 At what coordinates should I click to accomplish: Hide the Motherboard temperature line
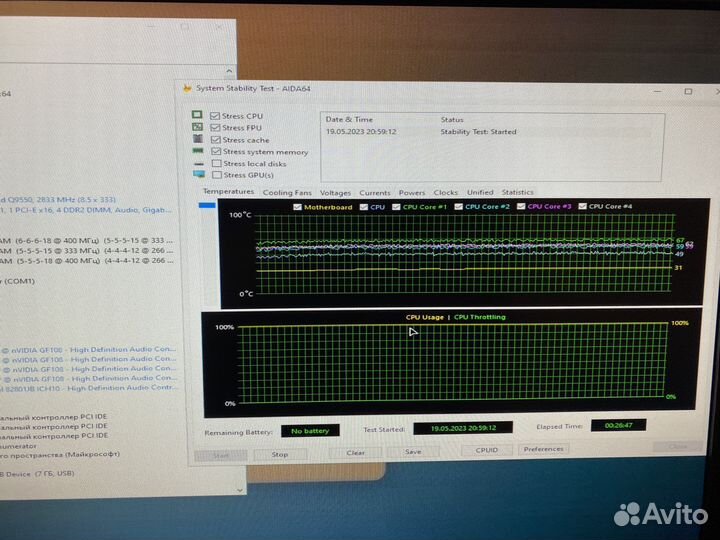tap(297, 207)
